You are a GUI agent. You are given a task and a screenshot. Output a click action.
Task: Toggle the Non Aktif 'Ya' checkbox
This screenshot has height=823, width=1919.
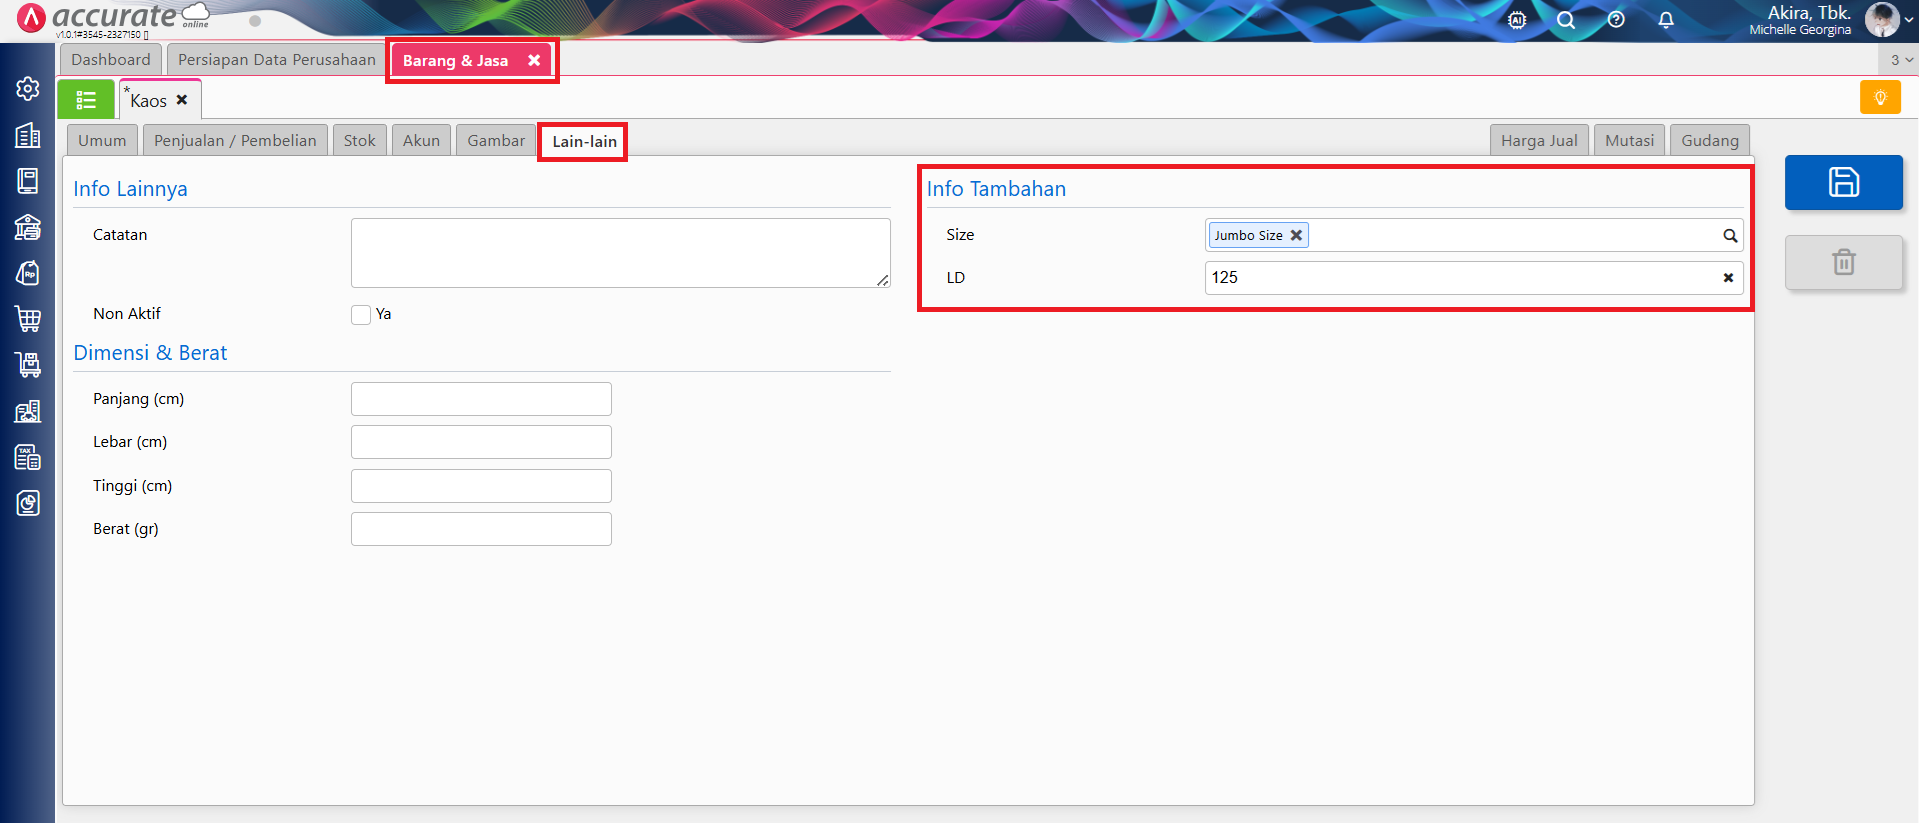click(361, 315)
